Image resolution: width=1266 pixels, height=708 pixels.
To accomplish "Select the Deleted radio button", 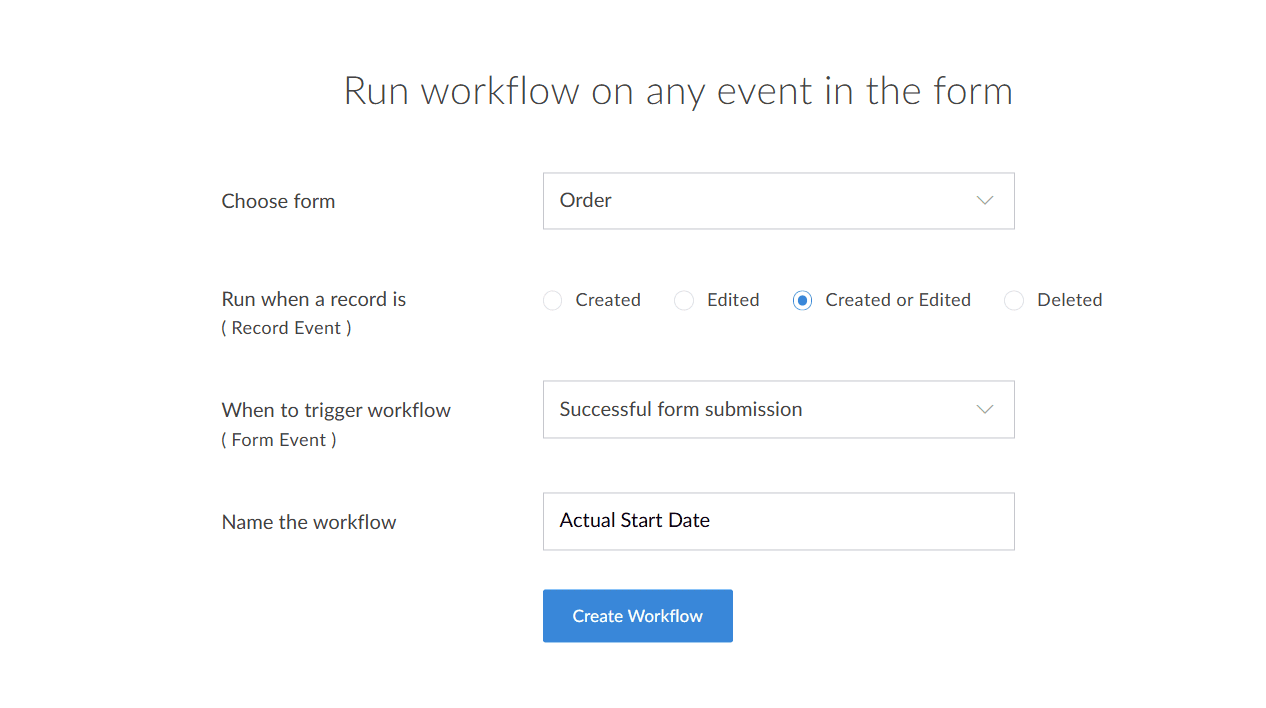I will point(1014,301).
